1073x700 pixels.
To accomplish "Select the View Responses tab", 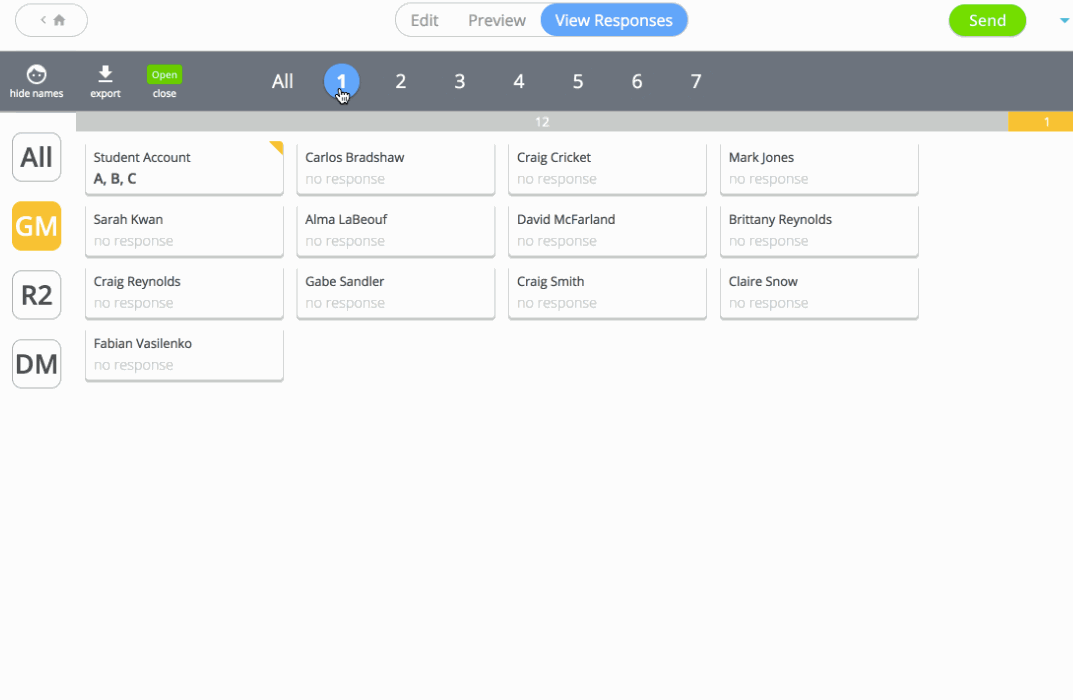I will click(614, 21).
